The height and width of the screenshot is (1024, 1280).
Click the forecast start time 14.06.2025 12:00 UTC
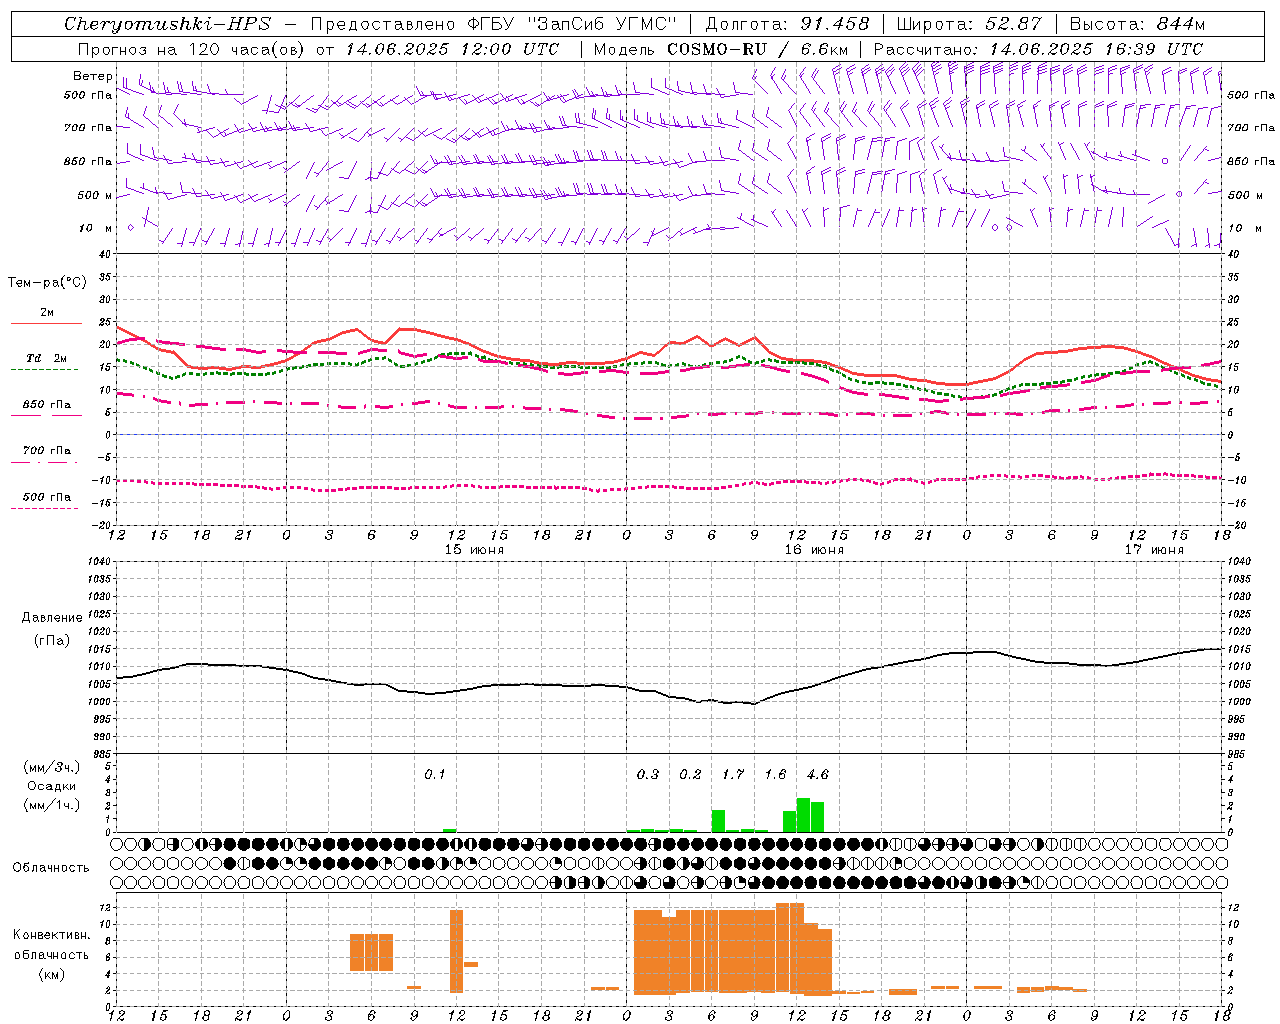[x=453, y=49]
